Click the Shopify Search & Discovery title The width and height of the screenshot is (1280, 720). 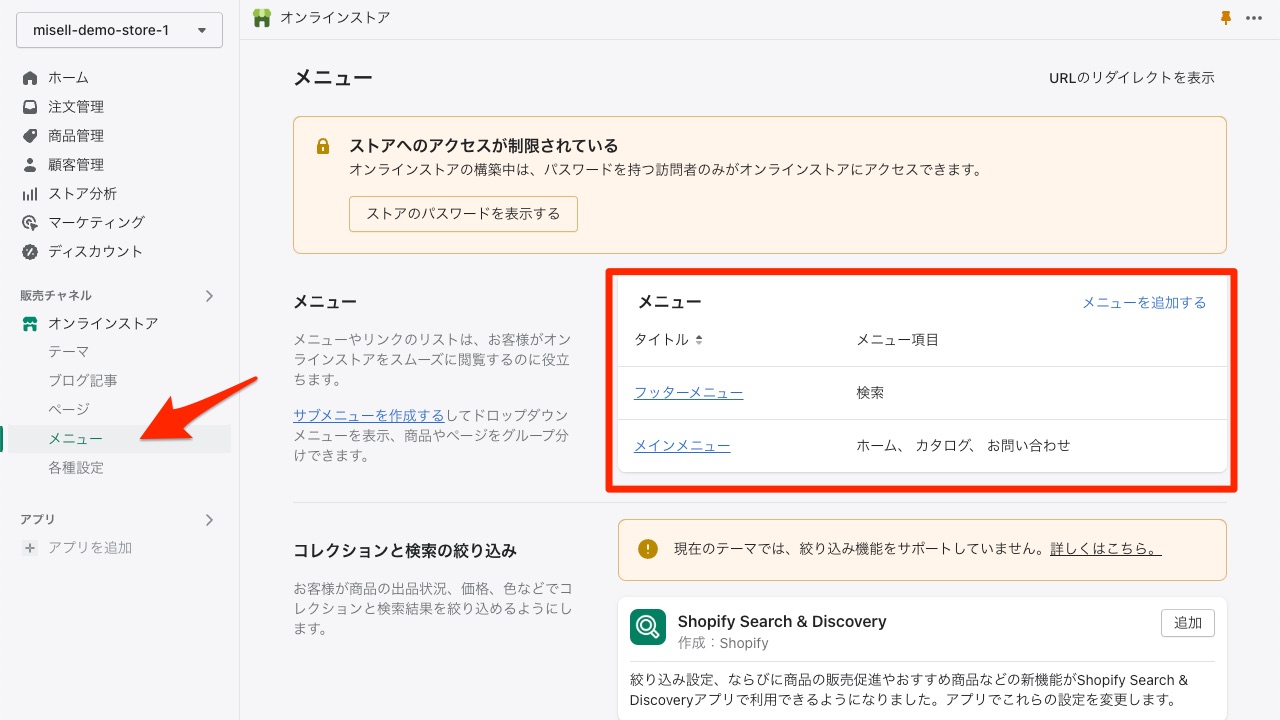tap(782, 622)
